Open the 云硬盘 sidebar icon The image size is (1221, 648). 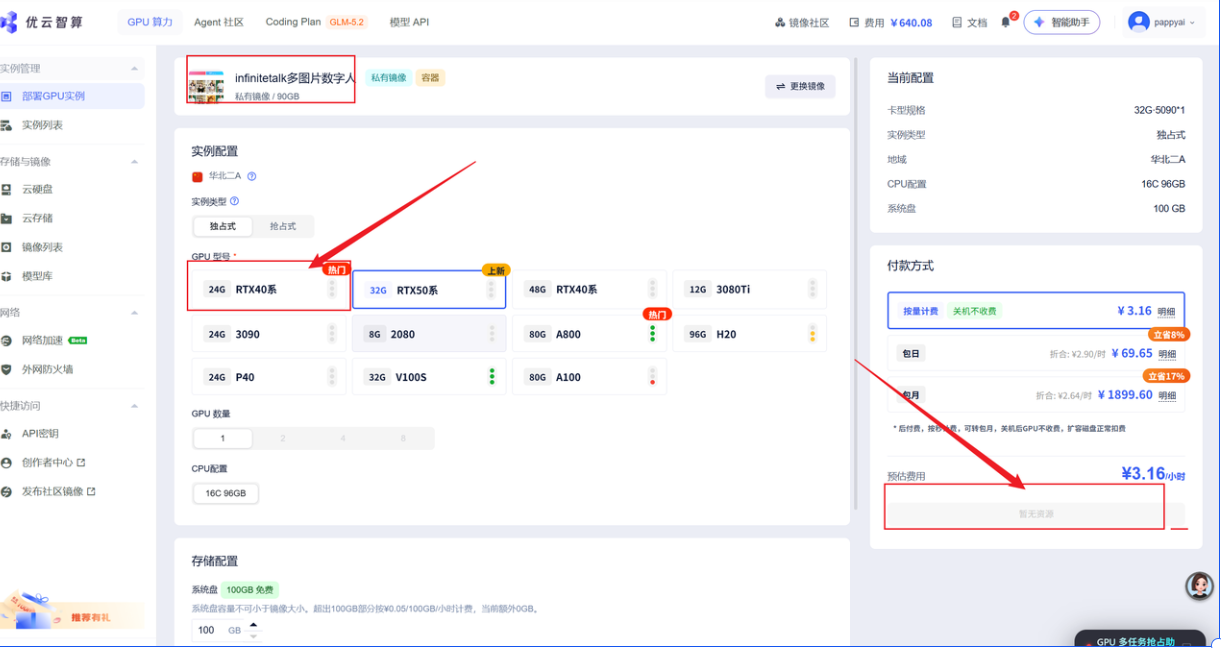6,189
